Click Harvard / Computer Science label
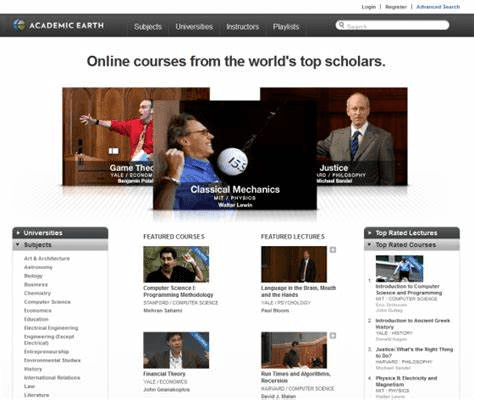The height and width of the screenshot is (413, 494). (x=298, y=389)
